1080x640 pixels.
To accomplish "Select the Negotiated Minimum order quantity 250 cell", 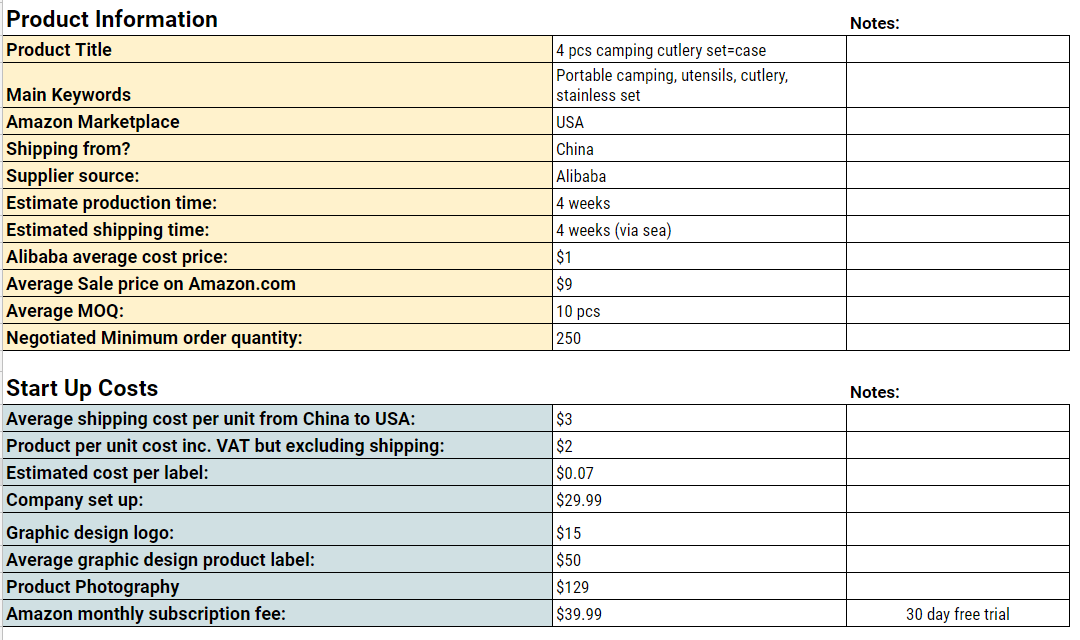I will [699, 338].
